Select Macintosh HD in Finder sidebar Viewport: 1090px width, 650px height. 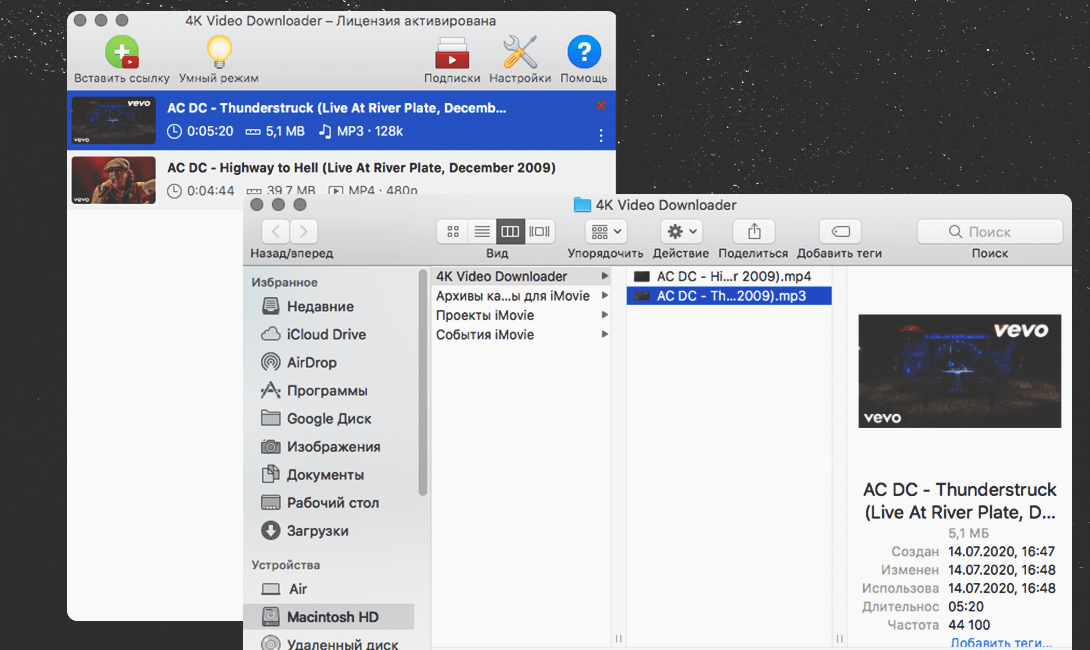[329, 617]
